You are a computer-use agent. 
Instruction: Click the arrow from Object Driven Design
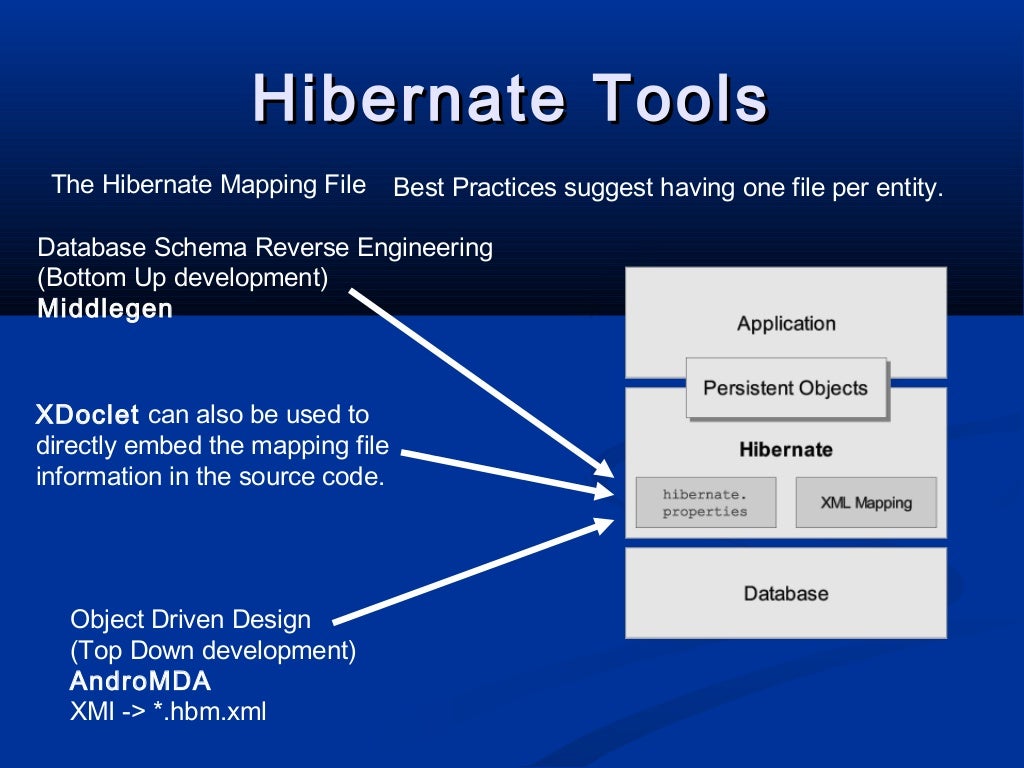(x=473, y=571)
